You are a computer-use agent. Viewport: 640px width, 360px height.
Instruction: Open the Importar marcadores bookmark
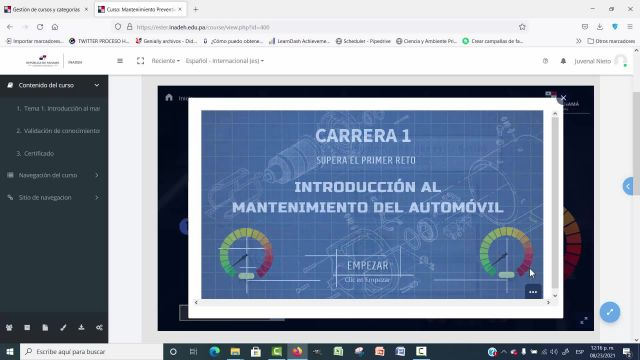point(34,41)
